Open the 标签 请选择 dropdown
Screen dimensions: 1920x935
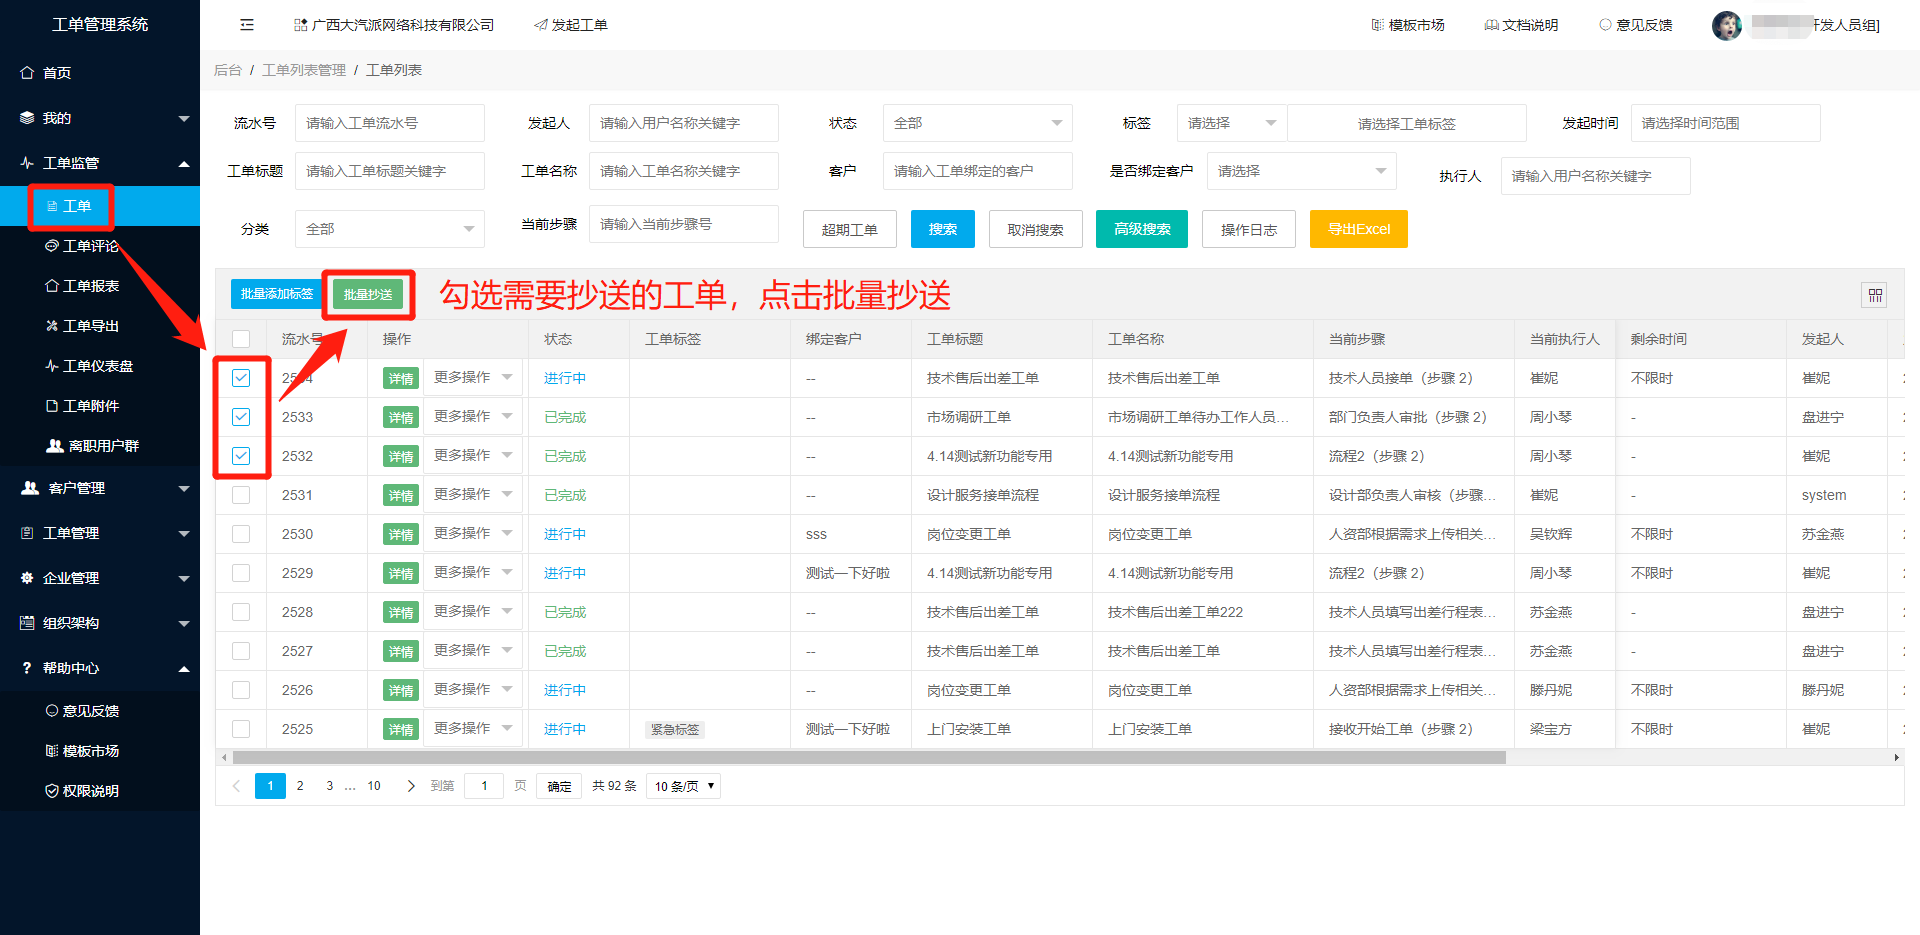pyautogui.click(x=1232, y=123)
